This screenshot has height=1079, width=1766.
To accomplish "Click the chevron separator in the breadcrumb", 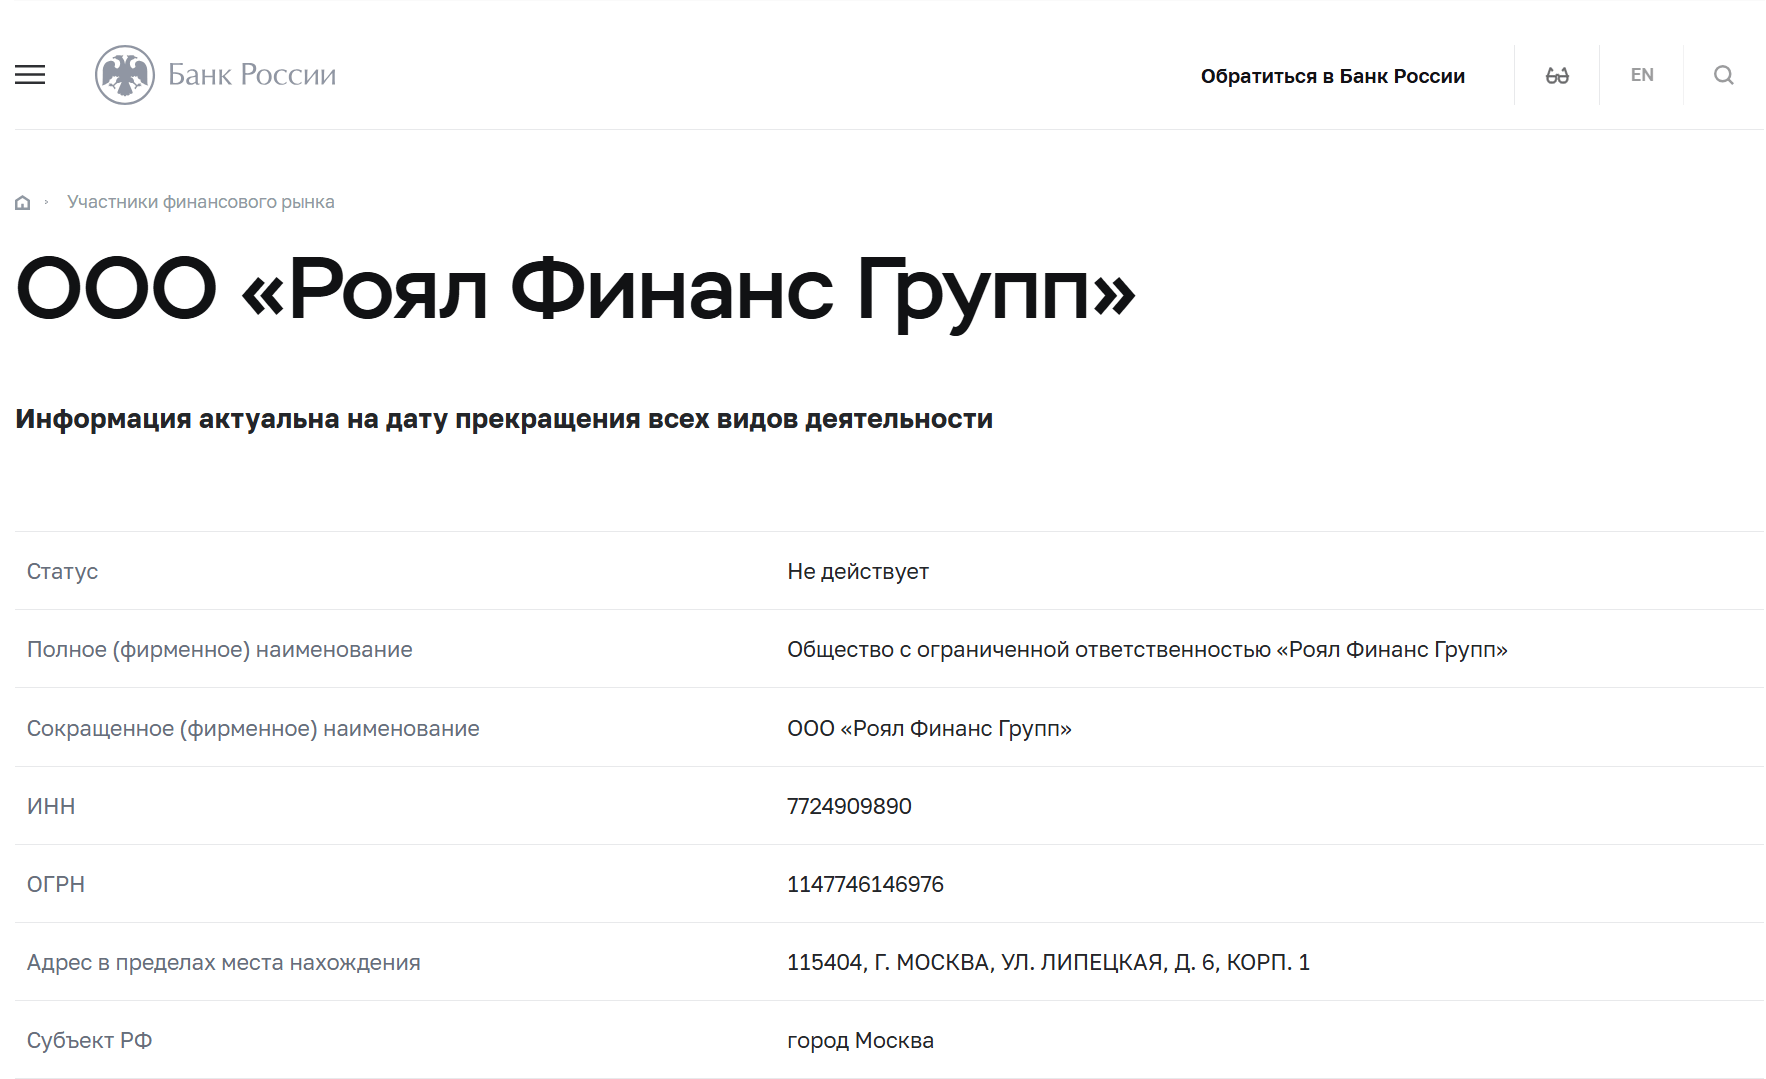I will pos(48,201).
